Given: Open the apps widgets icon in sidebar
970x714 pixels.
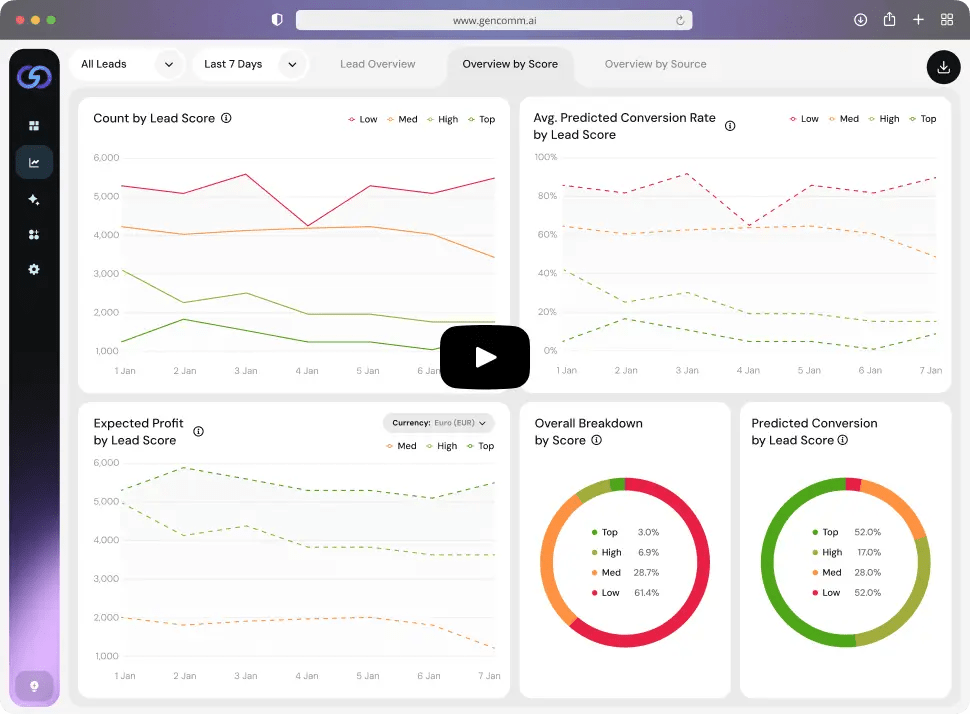Looking at the screenshot, I should tap(34, 234).
